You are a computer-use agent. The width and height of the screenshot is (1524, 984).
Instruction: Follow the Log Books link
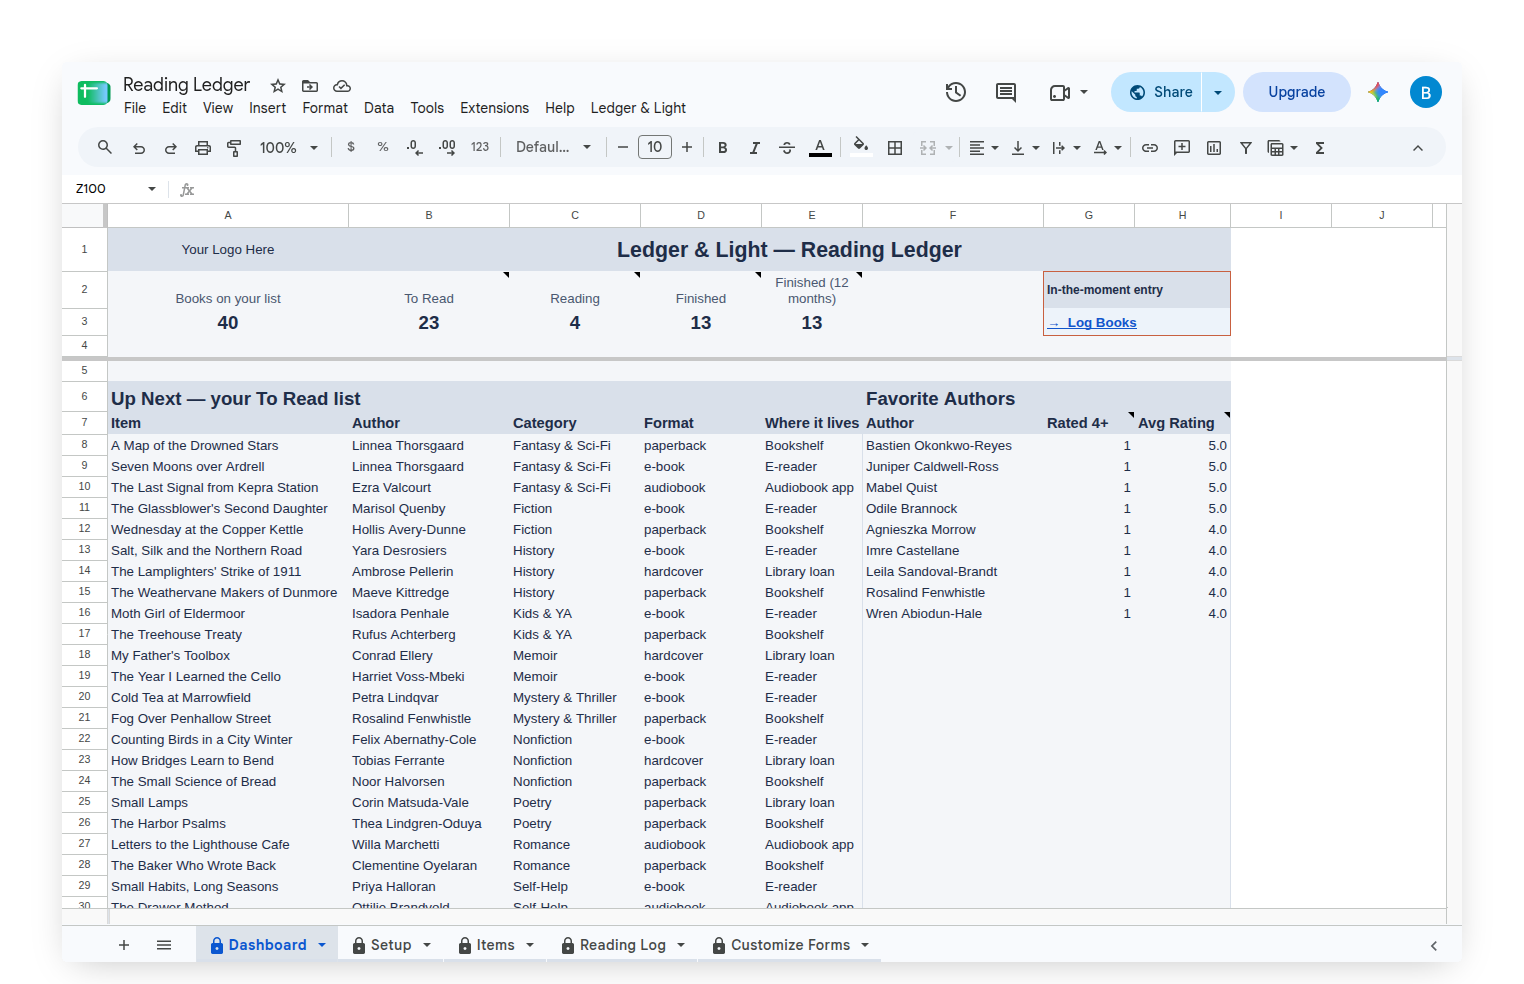pyautogui.click(x=1092, y=323)
